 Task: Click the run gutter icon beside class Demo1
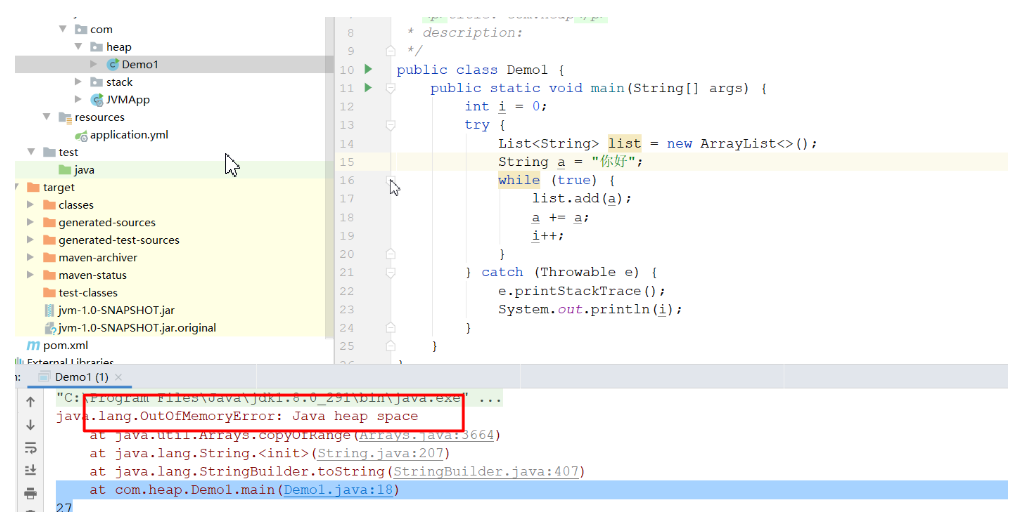pos(368,70)
